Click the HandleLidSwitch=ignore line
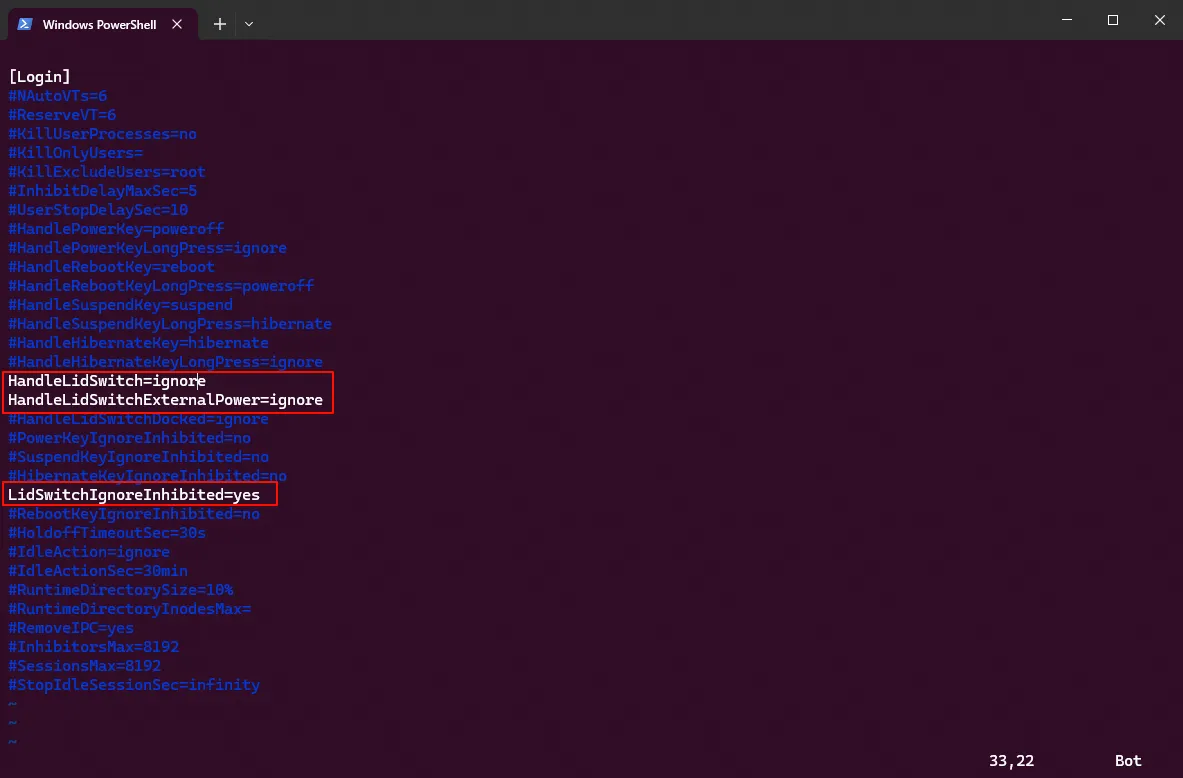Screen dimensions: 1183x778 tap(107, 381)
